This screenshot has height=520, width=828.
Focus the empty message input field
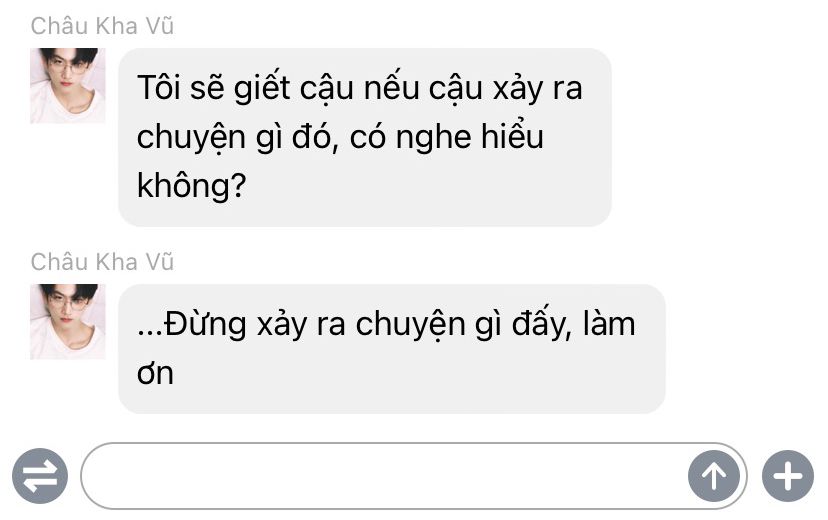tap(384, 476)
